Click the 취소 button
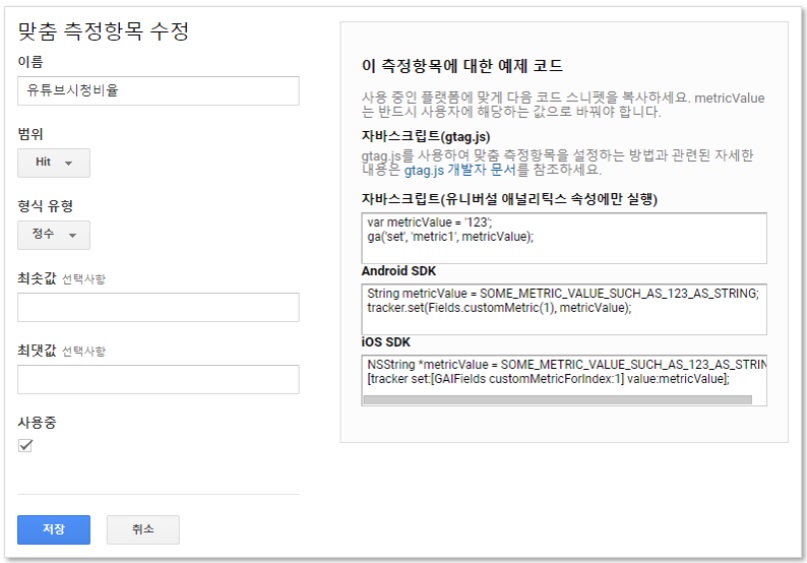The width and height of the screenshot is (807, 563). pos(143,530)
